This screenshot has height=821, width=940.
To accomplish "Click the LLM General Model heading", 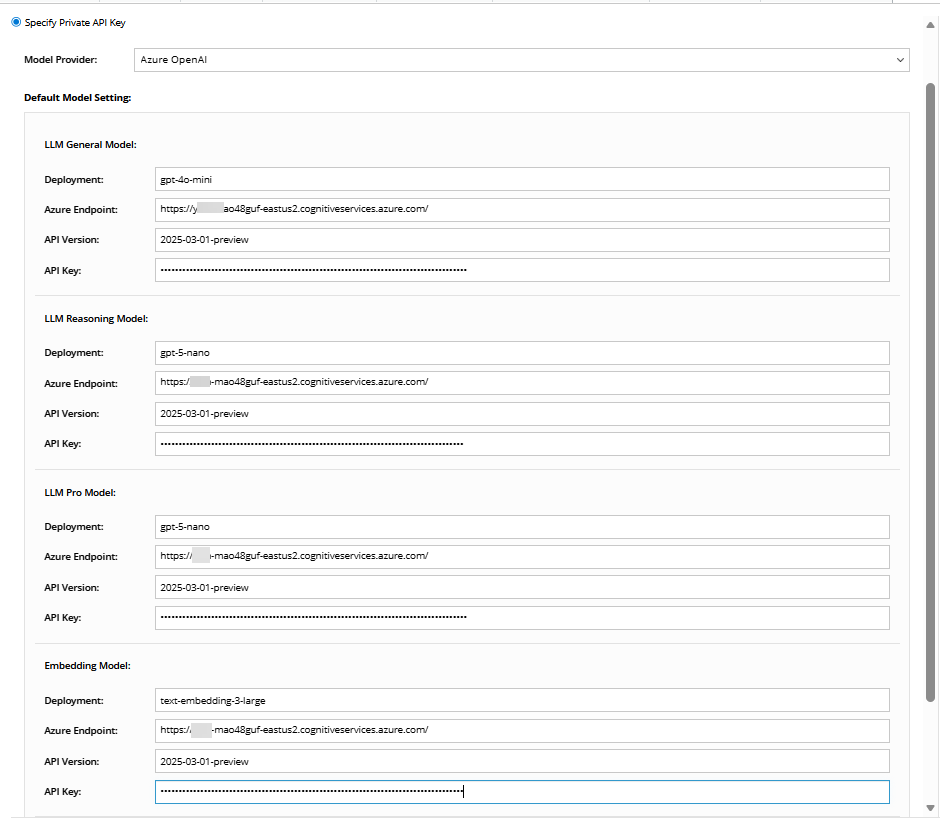I will point(91,145).
